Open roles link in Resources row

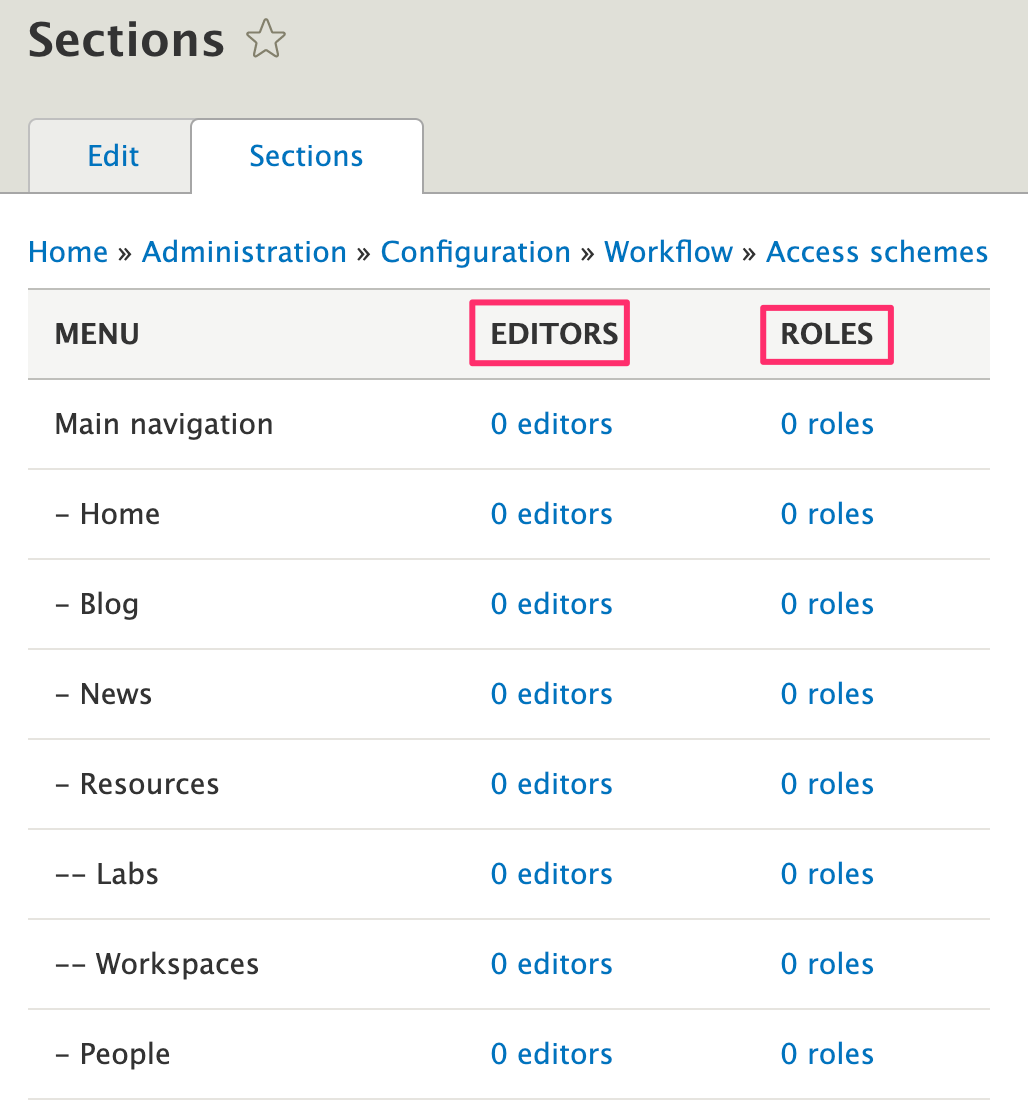click(x=826, y=784)
